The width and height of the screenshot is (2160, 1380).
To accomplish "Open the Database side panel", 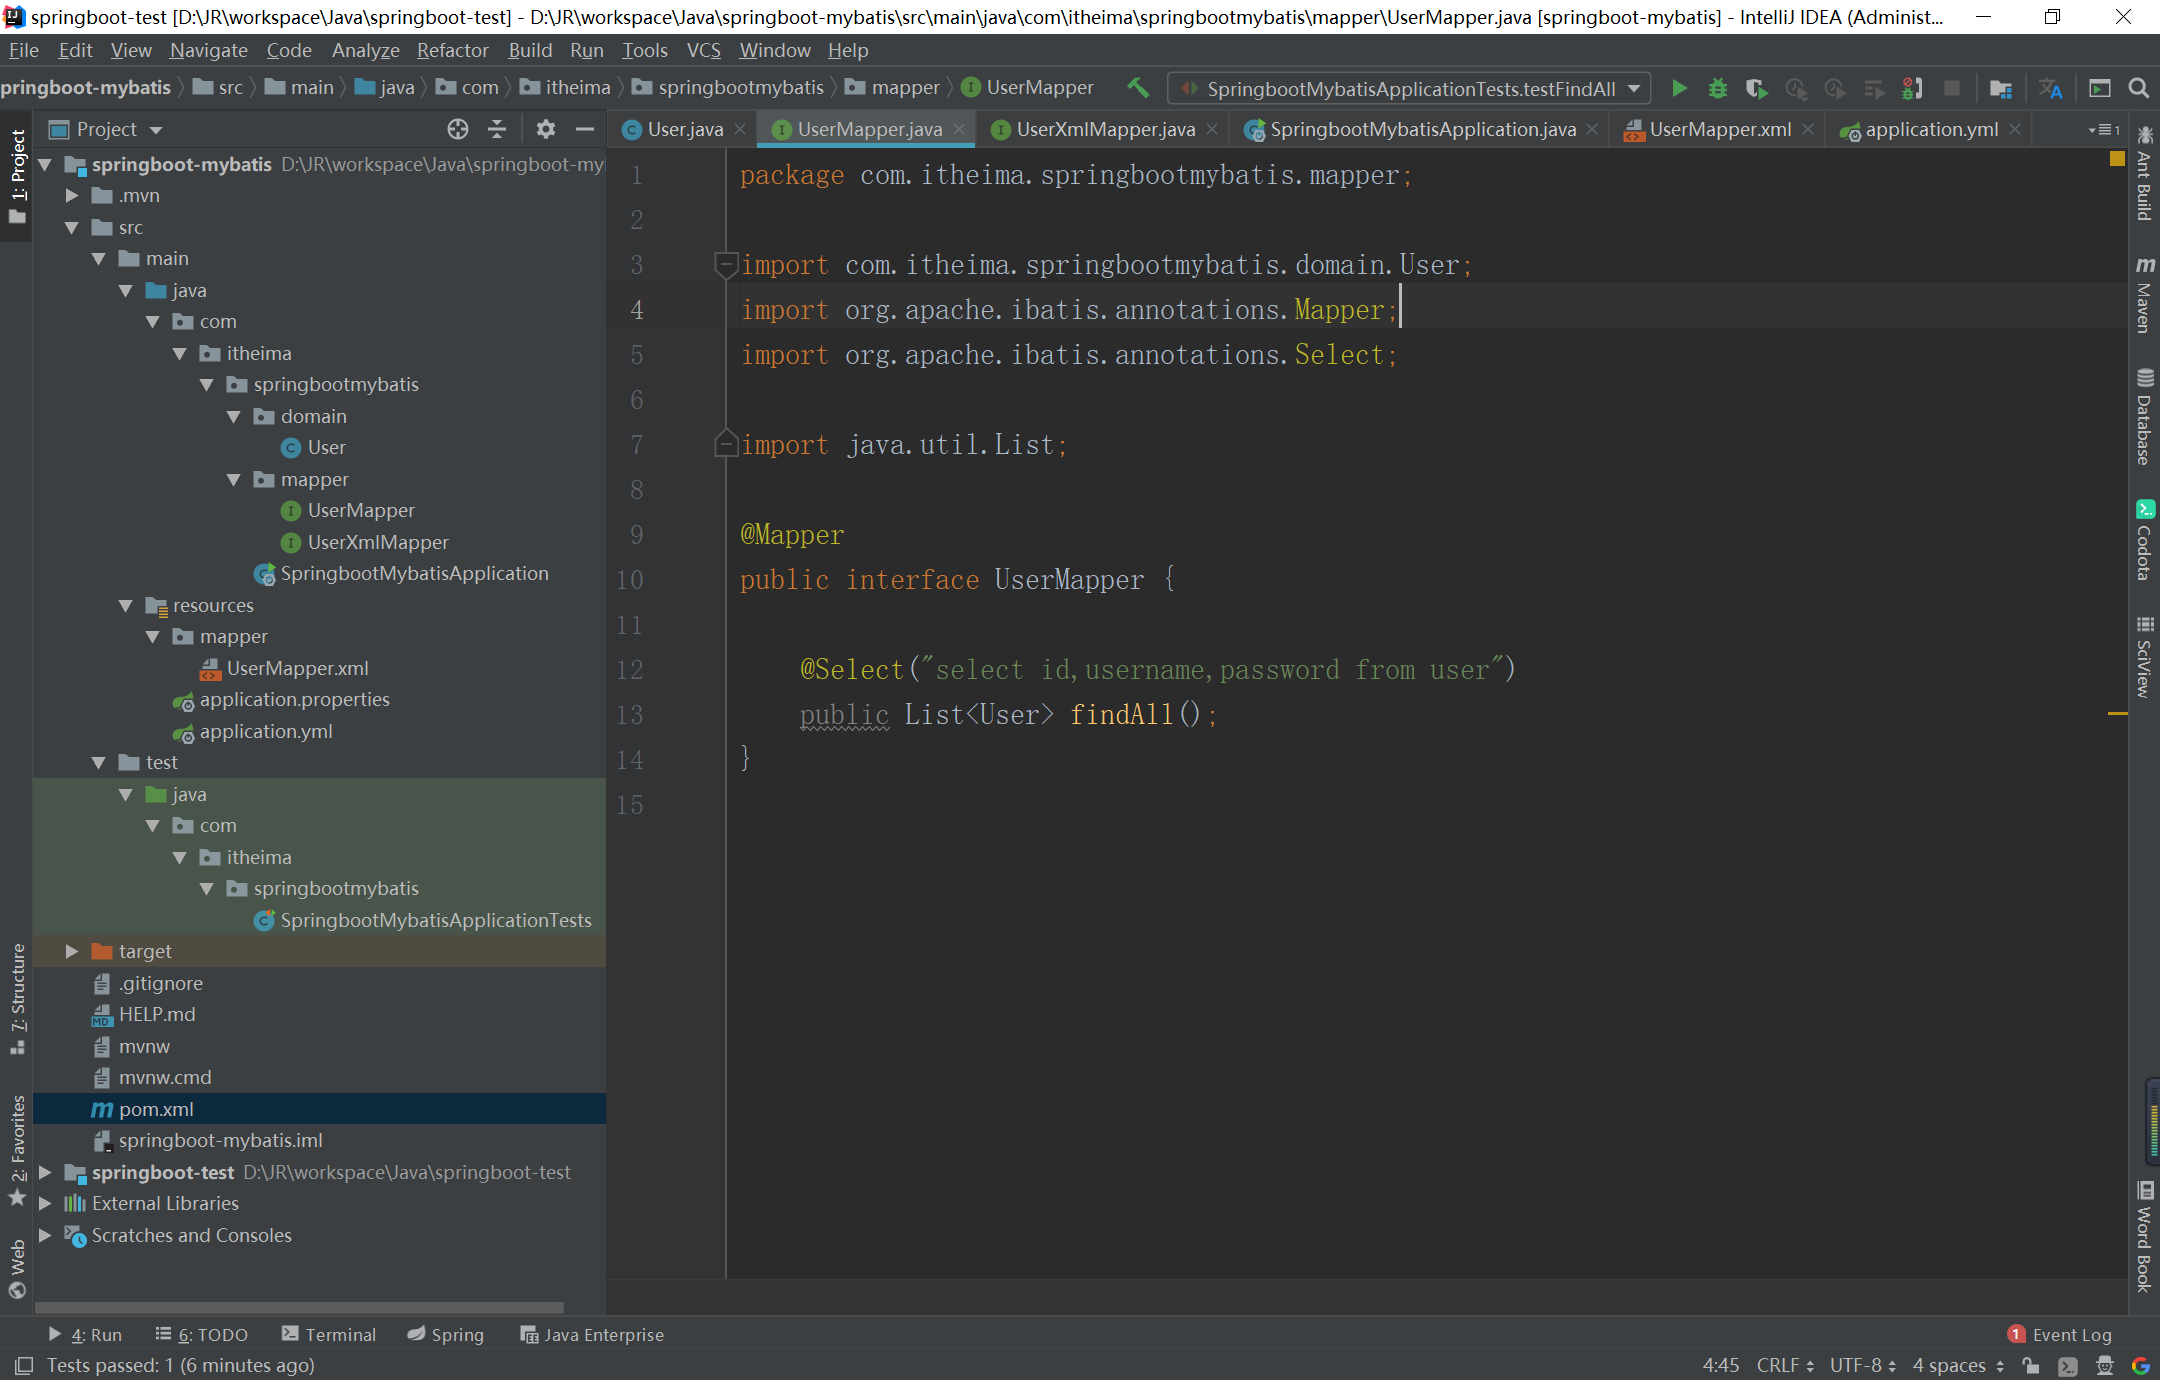I will 2144,417.
